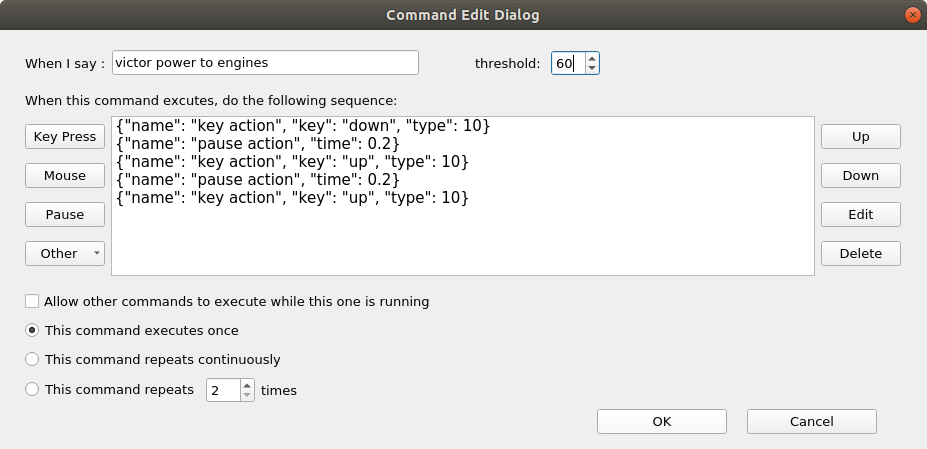Click Edit to modify selected action
The height and width of the screenshot is (449, 927).
[860, 215]
